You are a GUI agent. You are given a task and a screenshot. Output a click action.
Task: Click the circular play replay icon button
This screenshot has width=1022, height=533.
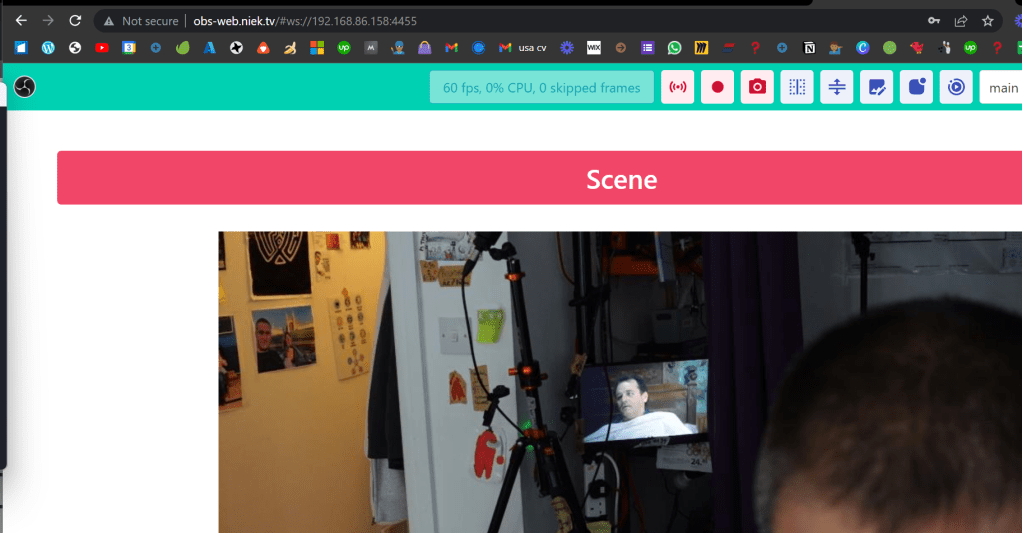(956, 87)
